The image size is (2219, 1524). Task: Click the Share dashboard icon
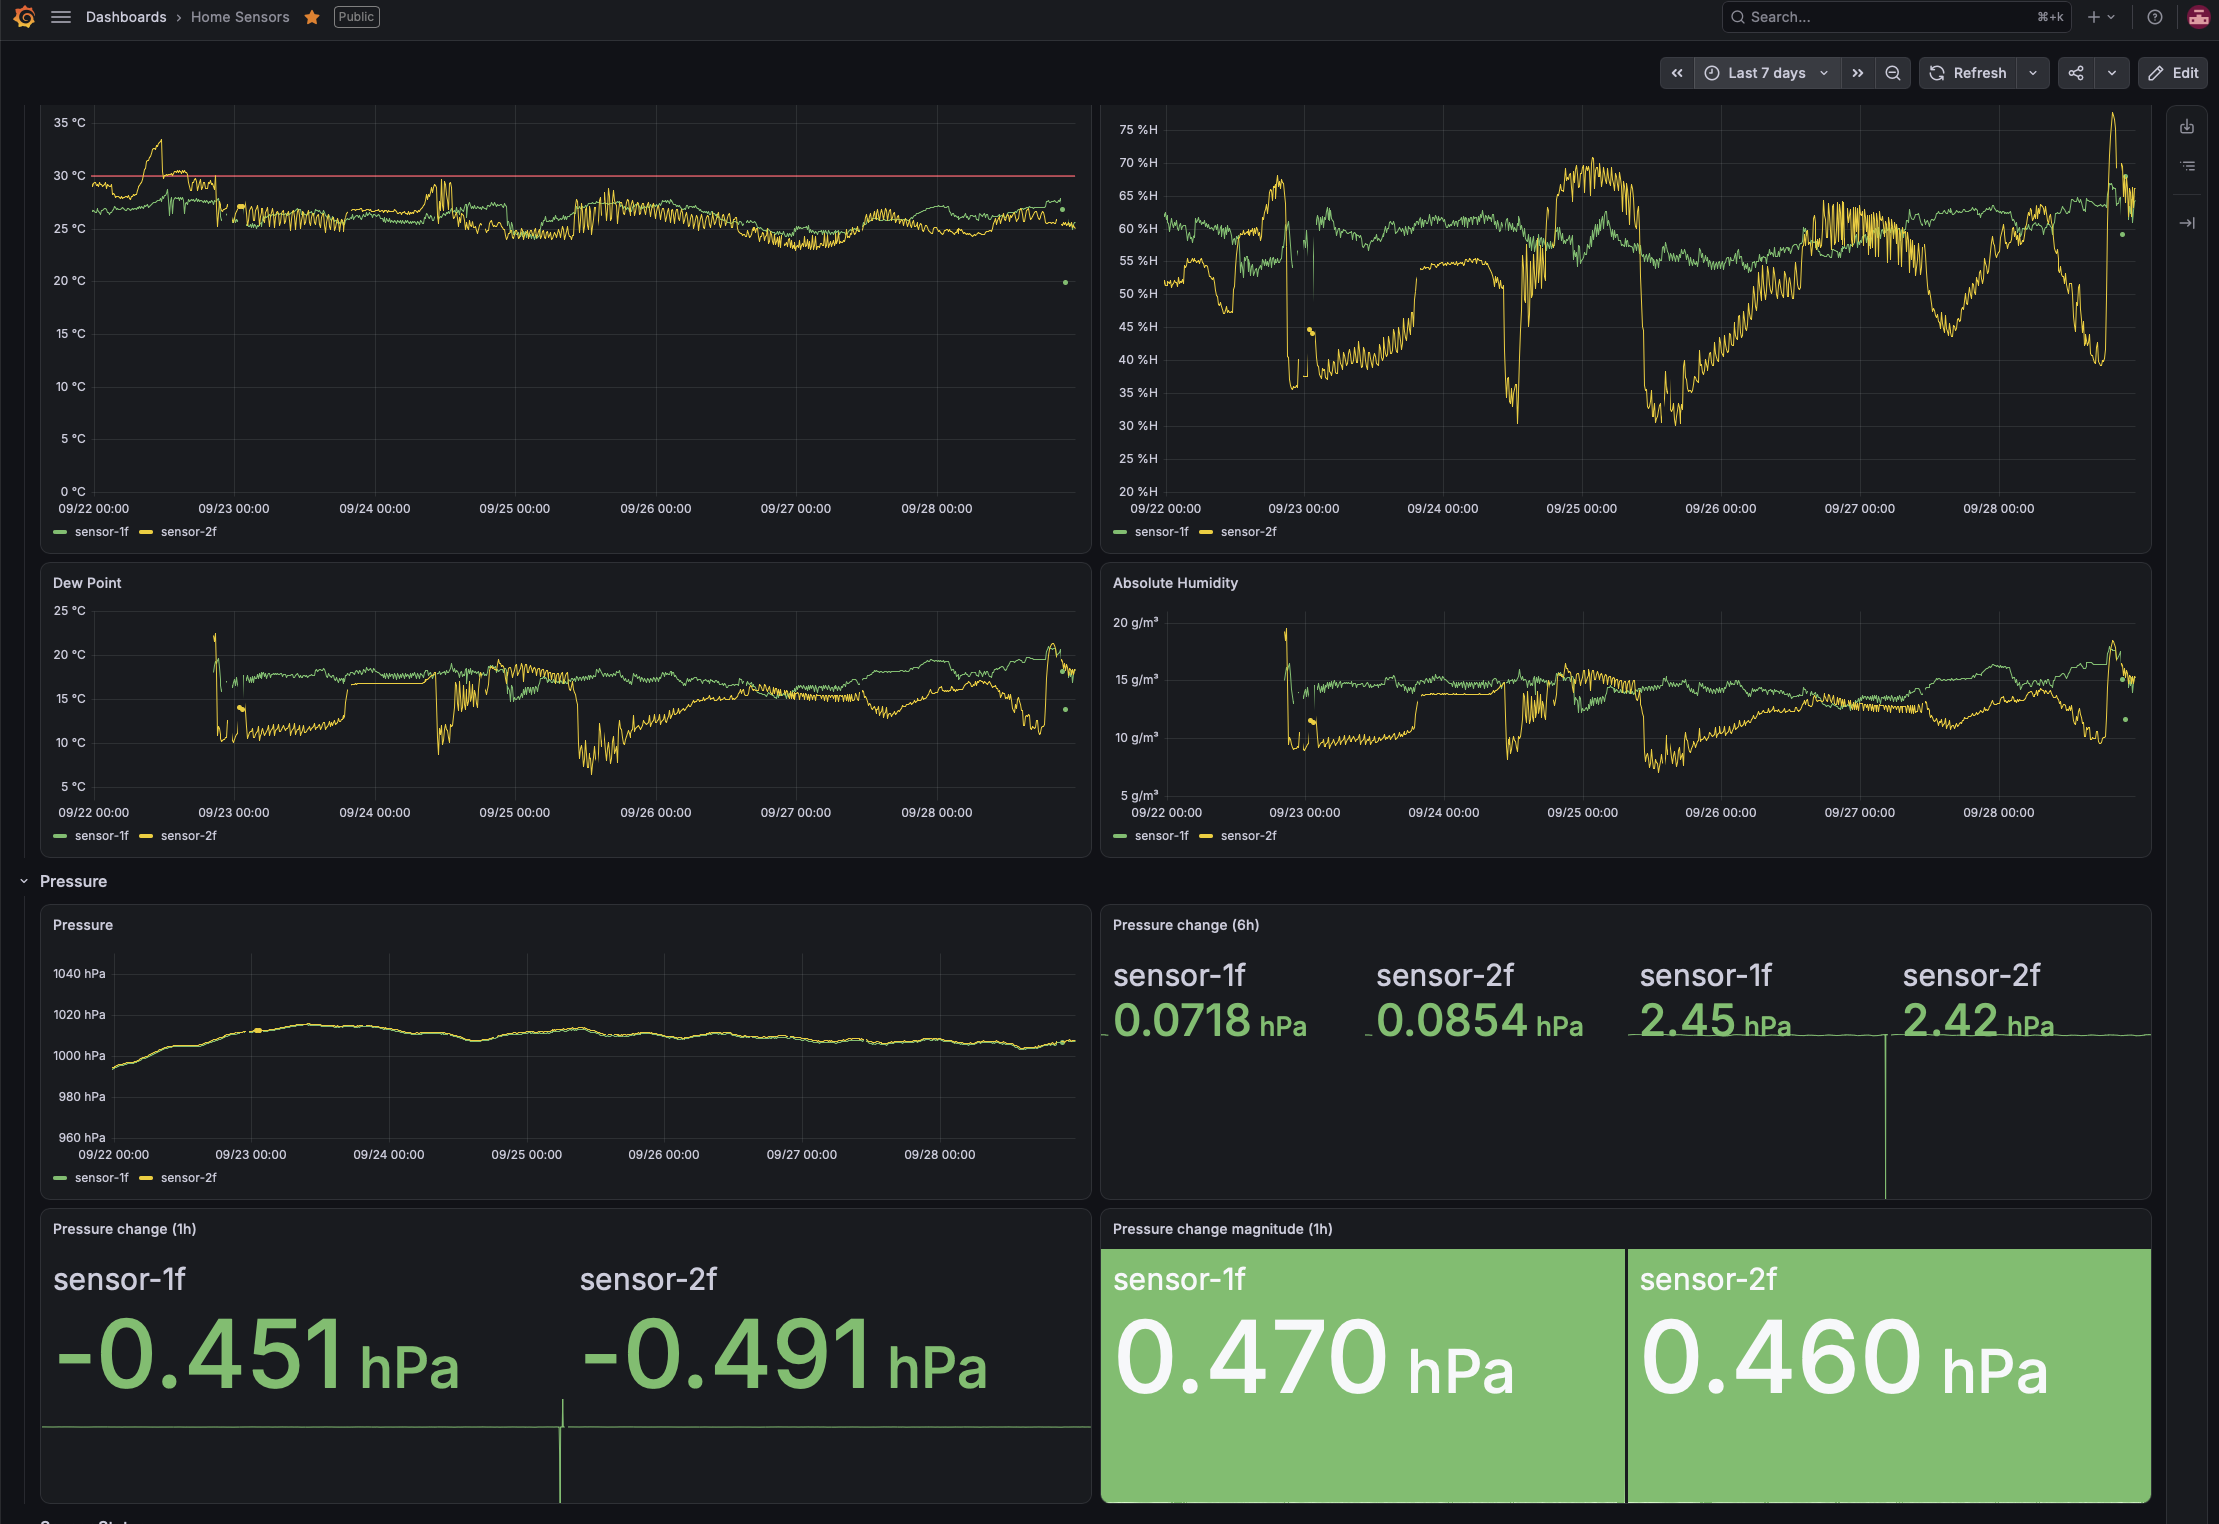[2076, 73]
